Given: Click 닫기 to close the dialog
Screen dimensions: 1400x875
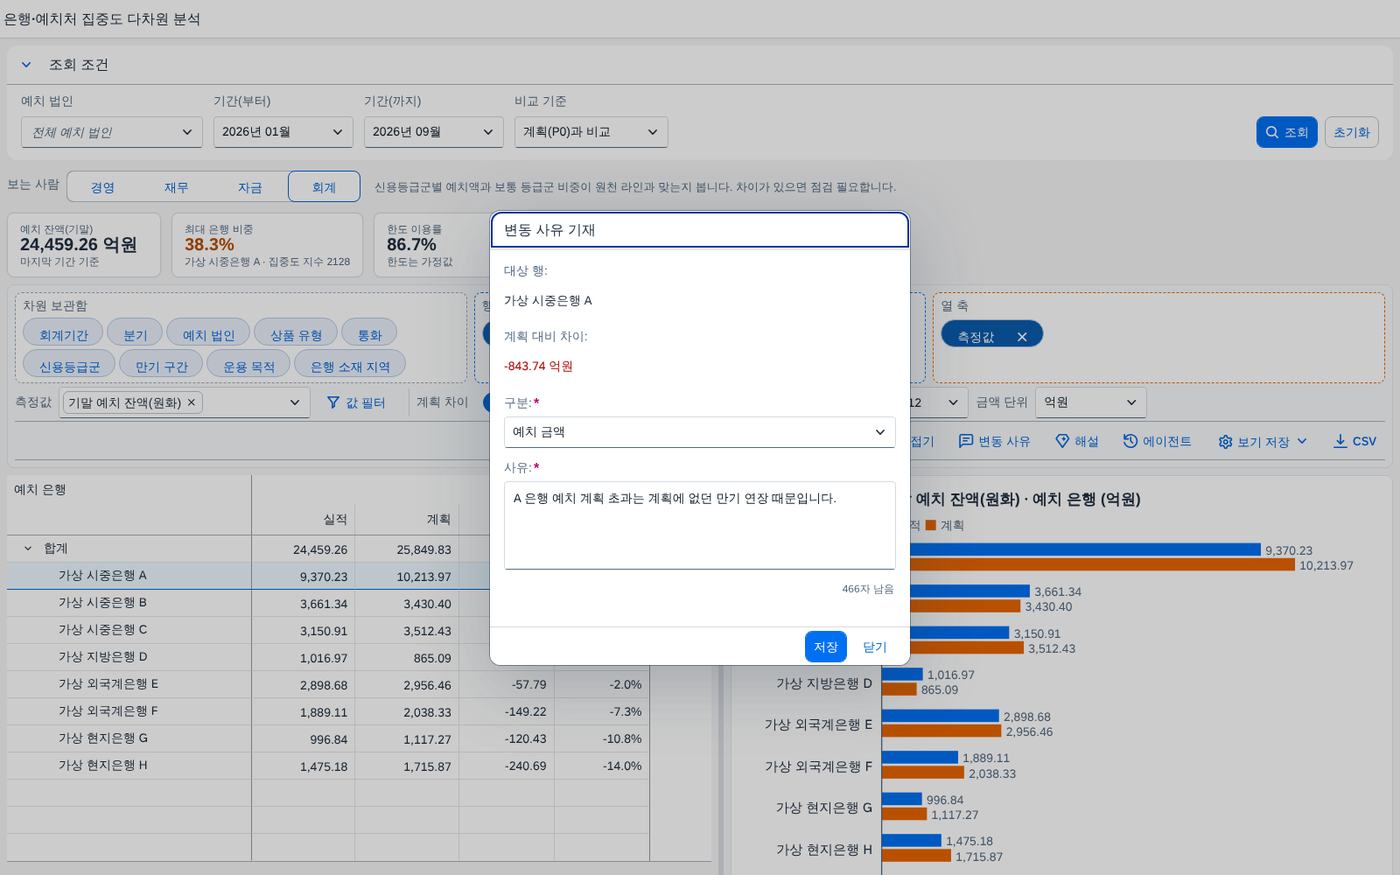Looking at the screenshot, I should click(875, 647).
